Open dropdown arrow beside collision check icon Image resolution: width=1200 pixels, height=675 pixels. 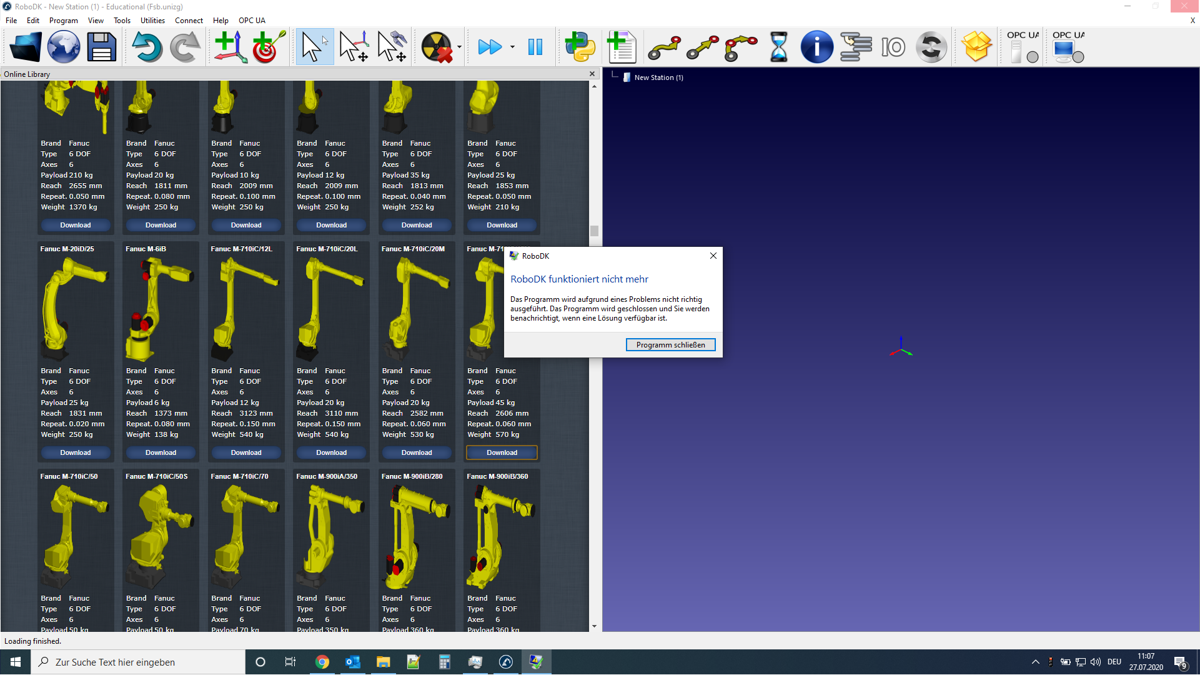pyautogui.click(x=459, y=47)
